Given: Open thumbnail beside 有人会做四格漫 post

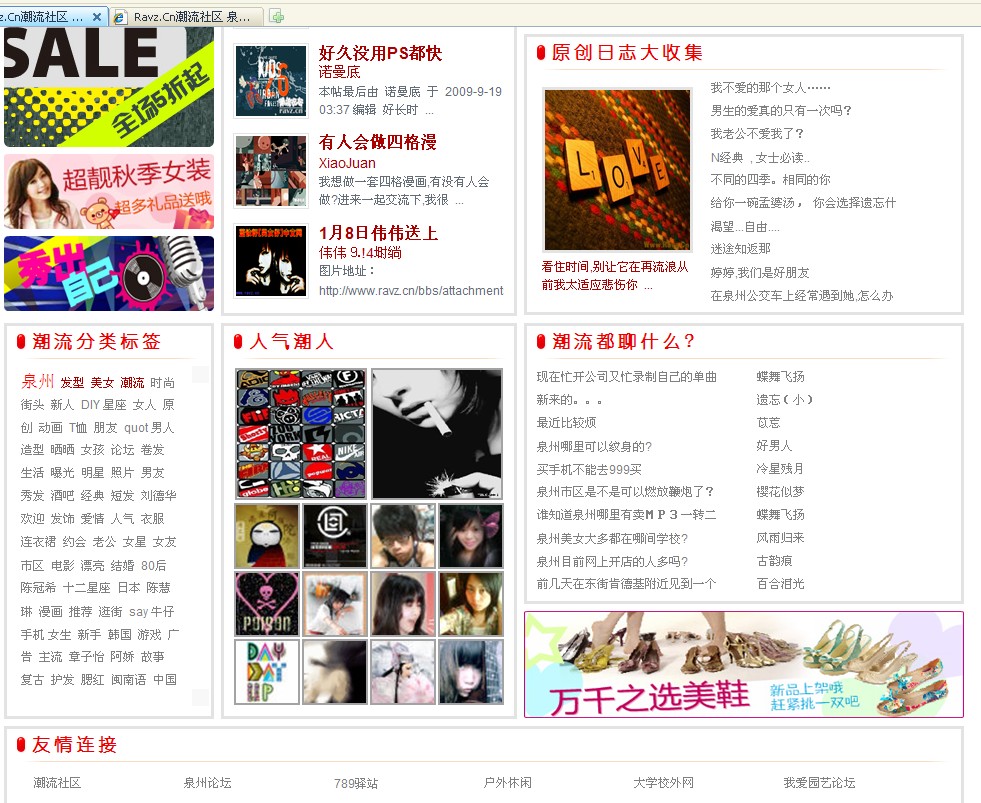Looking at the screenshot, I should (271, 171).
